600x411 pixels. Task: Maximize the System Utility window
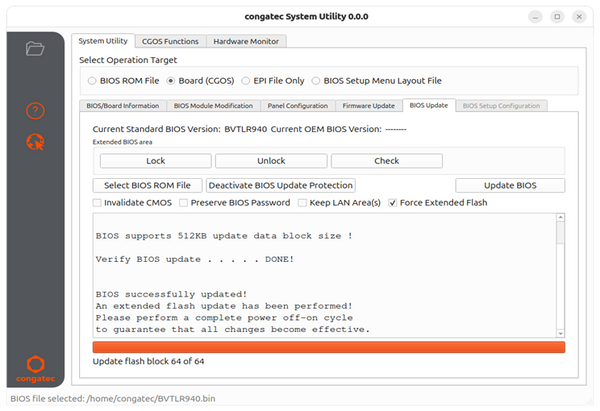pyautogui.click(x=558, y=16)
